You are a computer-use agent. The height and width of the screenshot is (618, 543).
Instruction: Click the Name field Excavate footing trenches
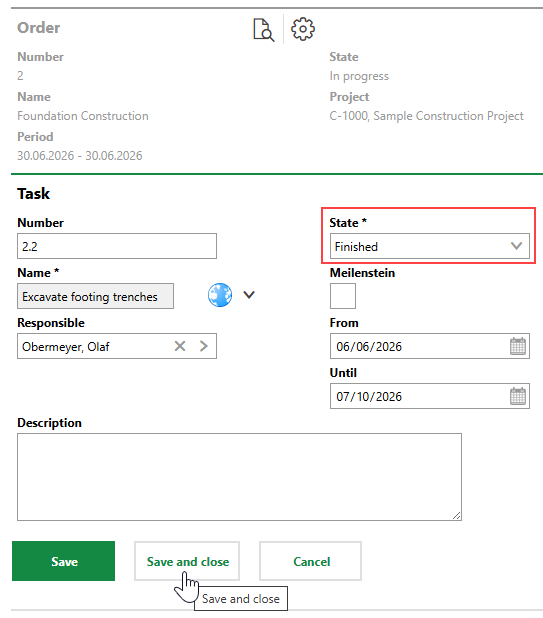click(x=95, y=296)
